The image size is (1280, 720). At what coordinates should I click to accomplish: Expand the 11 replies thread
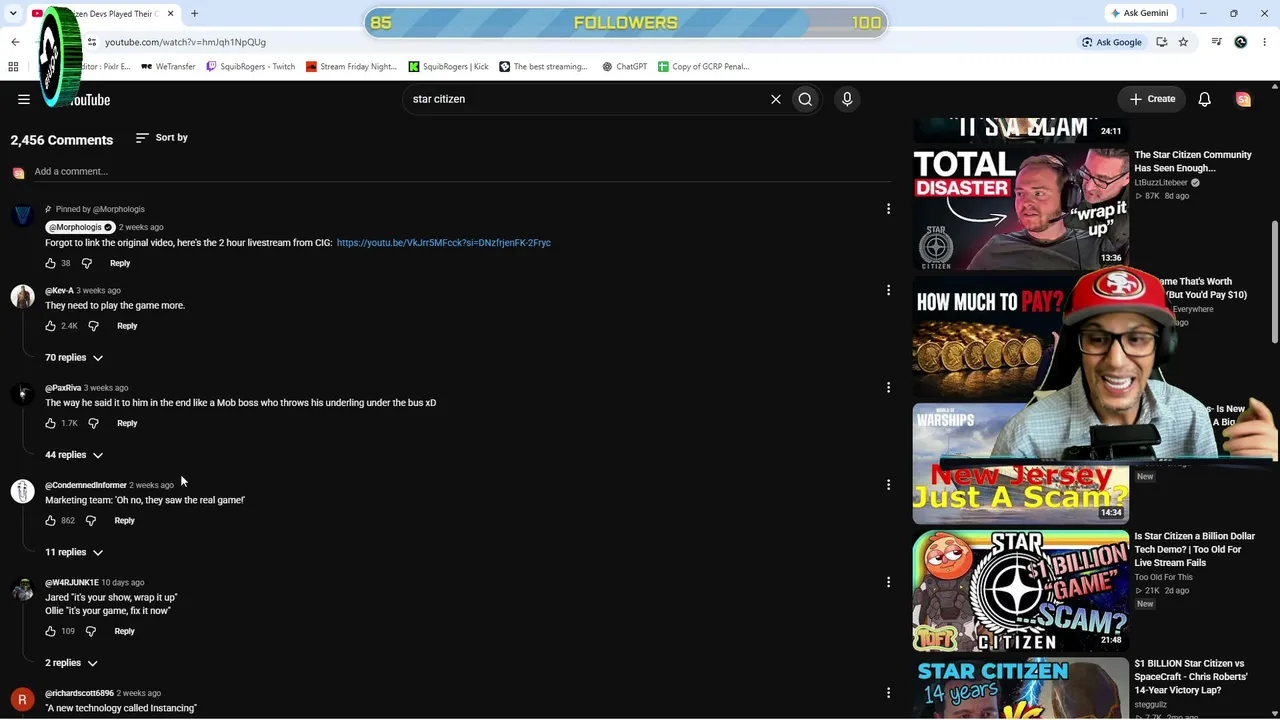[74, 552]
